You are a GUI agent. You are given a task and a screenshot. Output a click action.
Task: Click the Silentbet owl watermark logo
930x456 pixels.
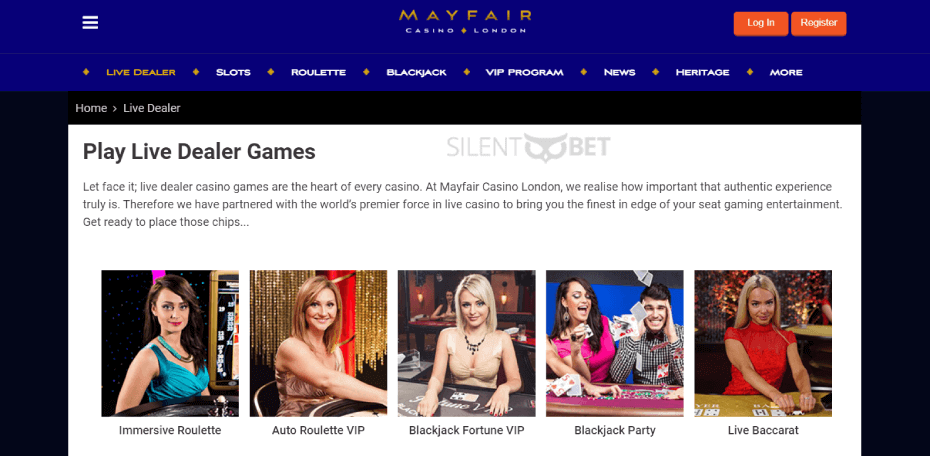click(528, 147)
